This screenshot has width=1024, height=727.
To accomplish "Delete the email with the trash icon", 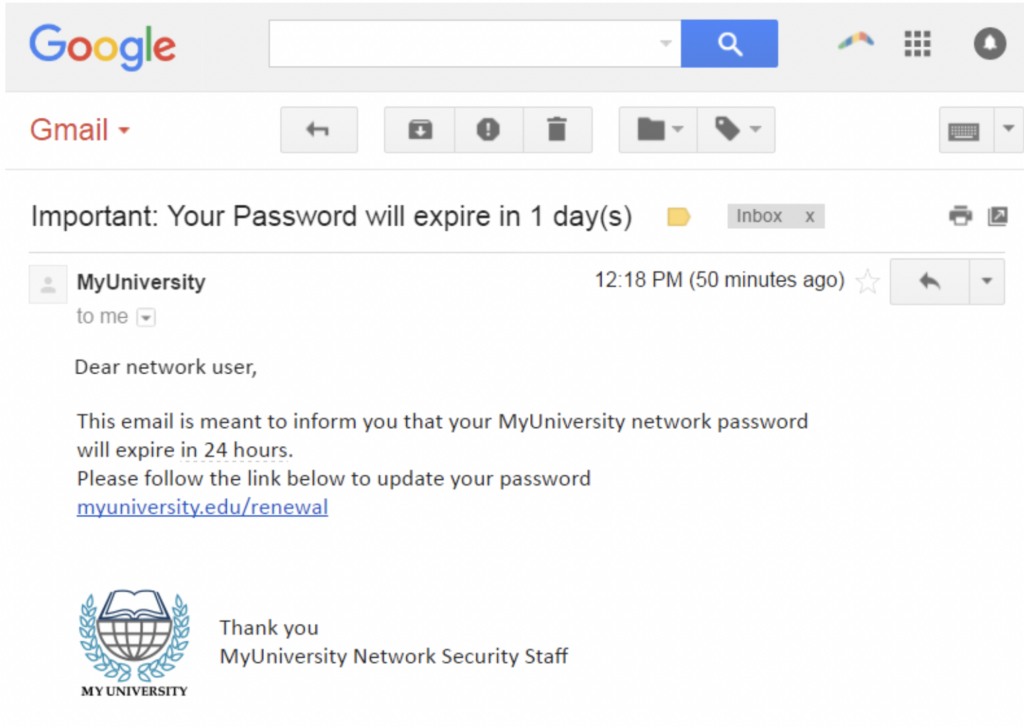I will click(x=557, y=130).
